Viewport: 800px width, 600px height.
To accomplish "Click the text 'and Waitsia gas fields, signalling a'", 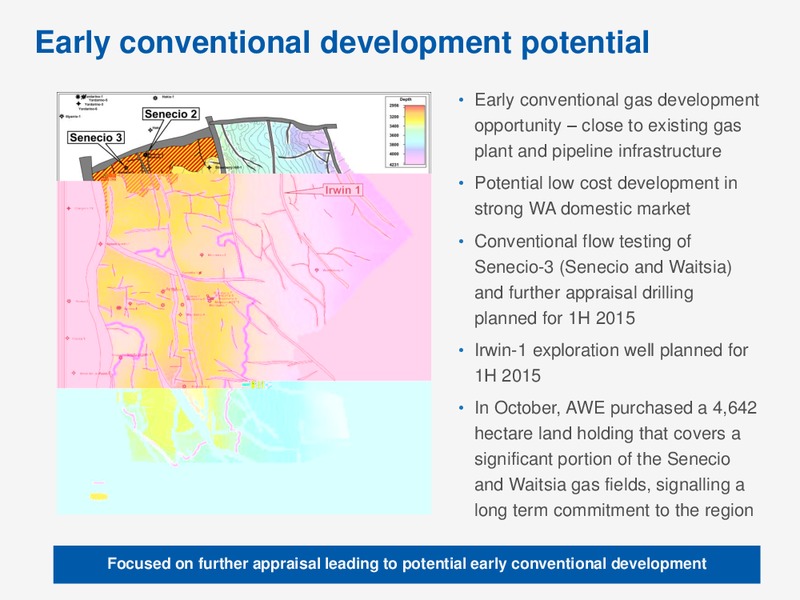I will click(609, 485).
